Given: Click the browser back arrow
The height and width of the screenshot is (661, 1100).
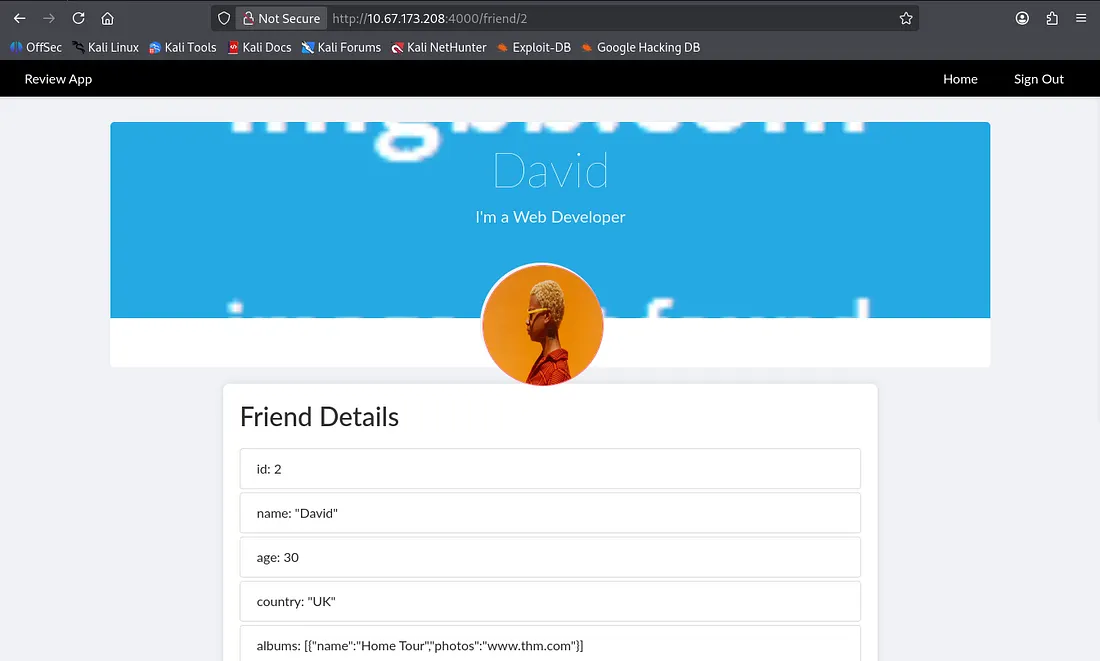Looking at the screenshot, I should click(19, 18).
